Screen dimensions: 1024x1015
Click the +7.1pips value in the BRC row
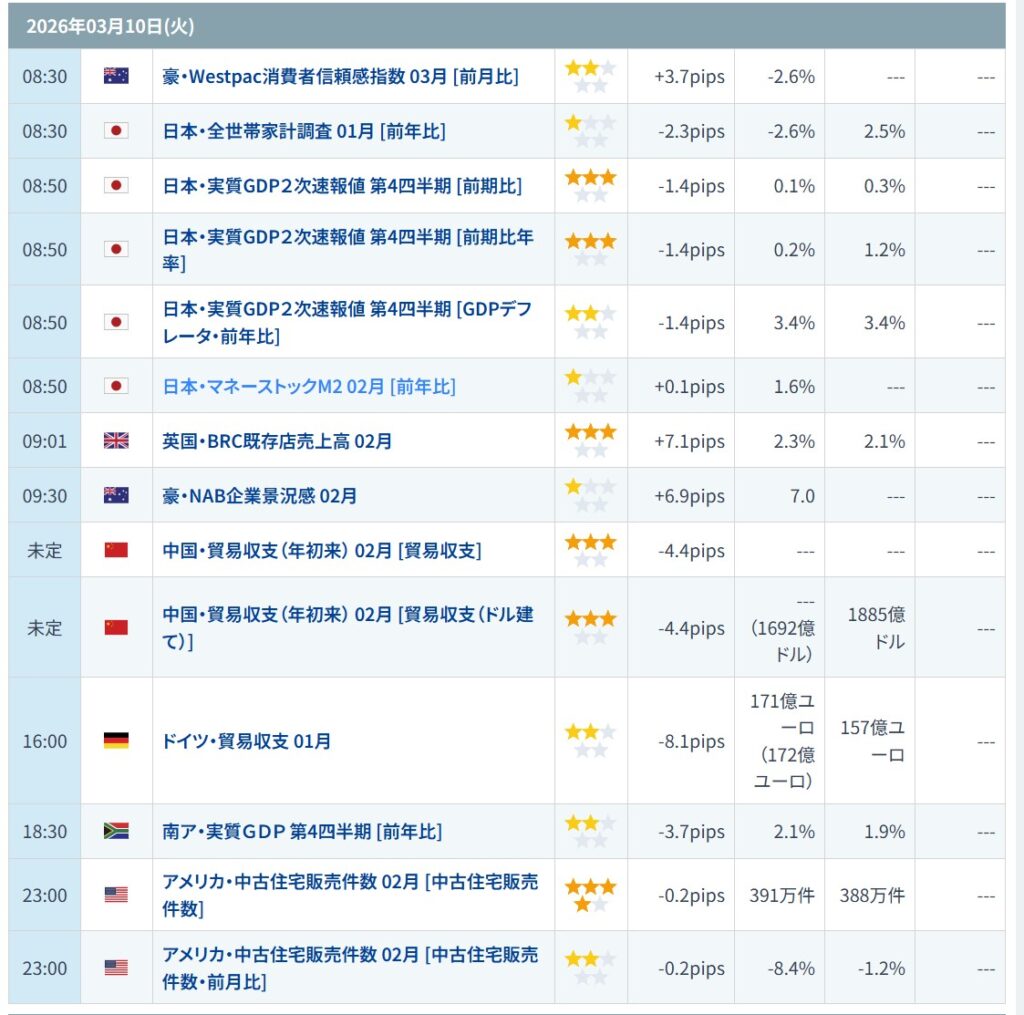pos(690,441)
